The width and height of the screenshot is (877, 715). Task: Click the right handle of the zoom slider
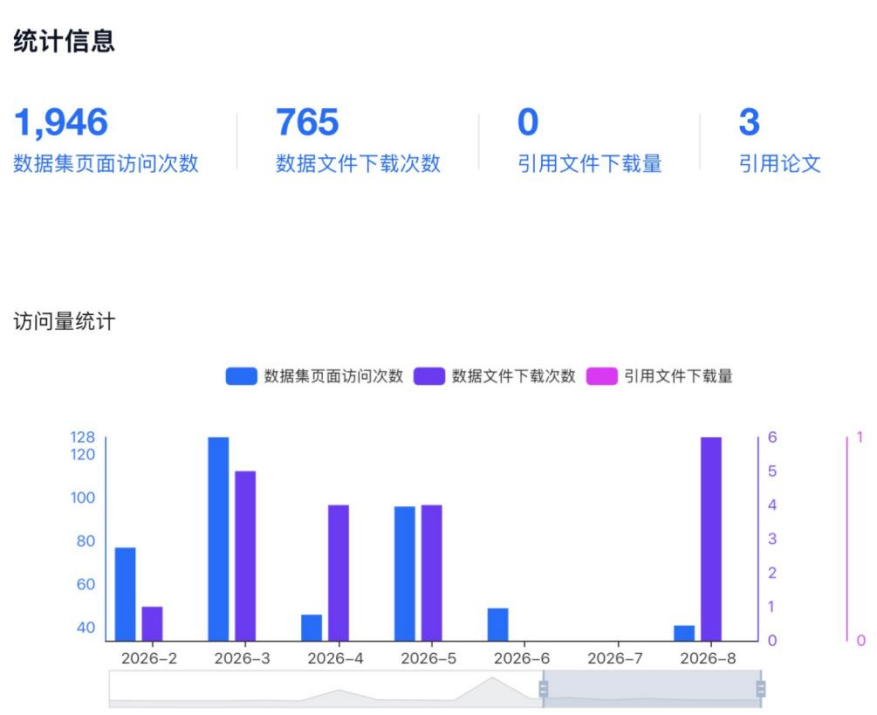tap(761, 689)
